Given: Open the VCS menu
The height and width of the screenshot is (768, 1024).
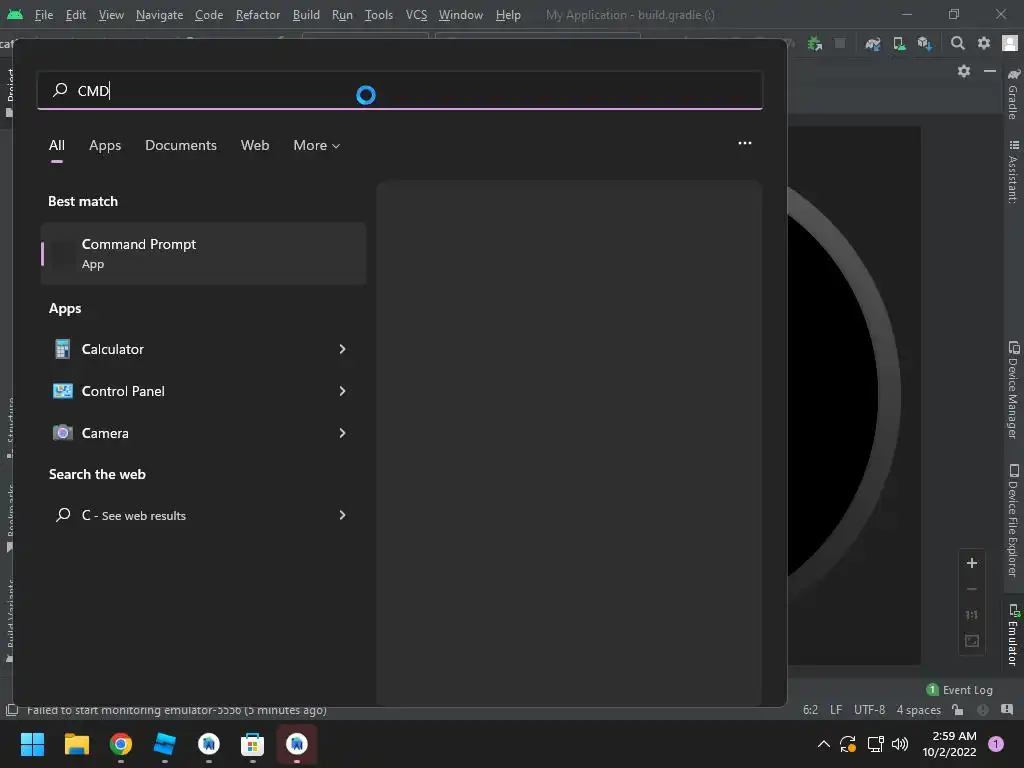Looking at the screenshot, I should [x=416, y=14].
